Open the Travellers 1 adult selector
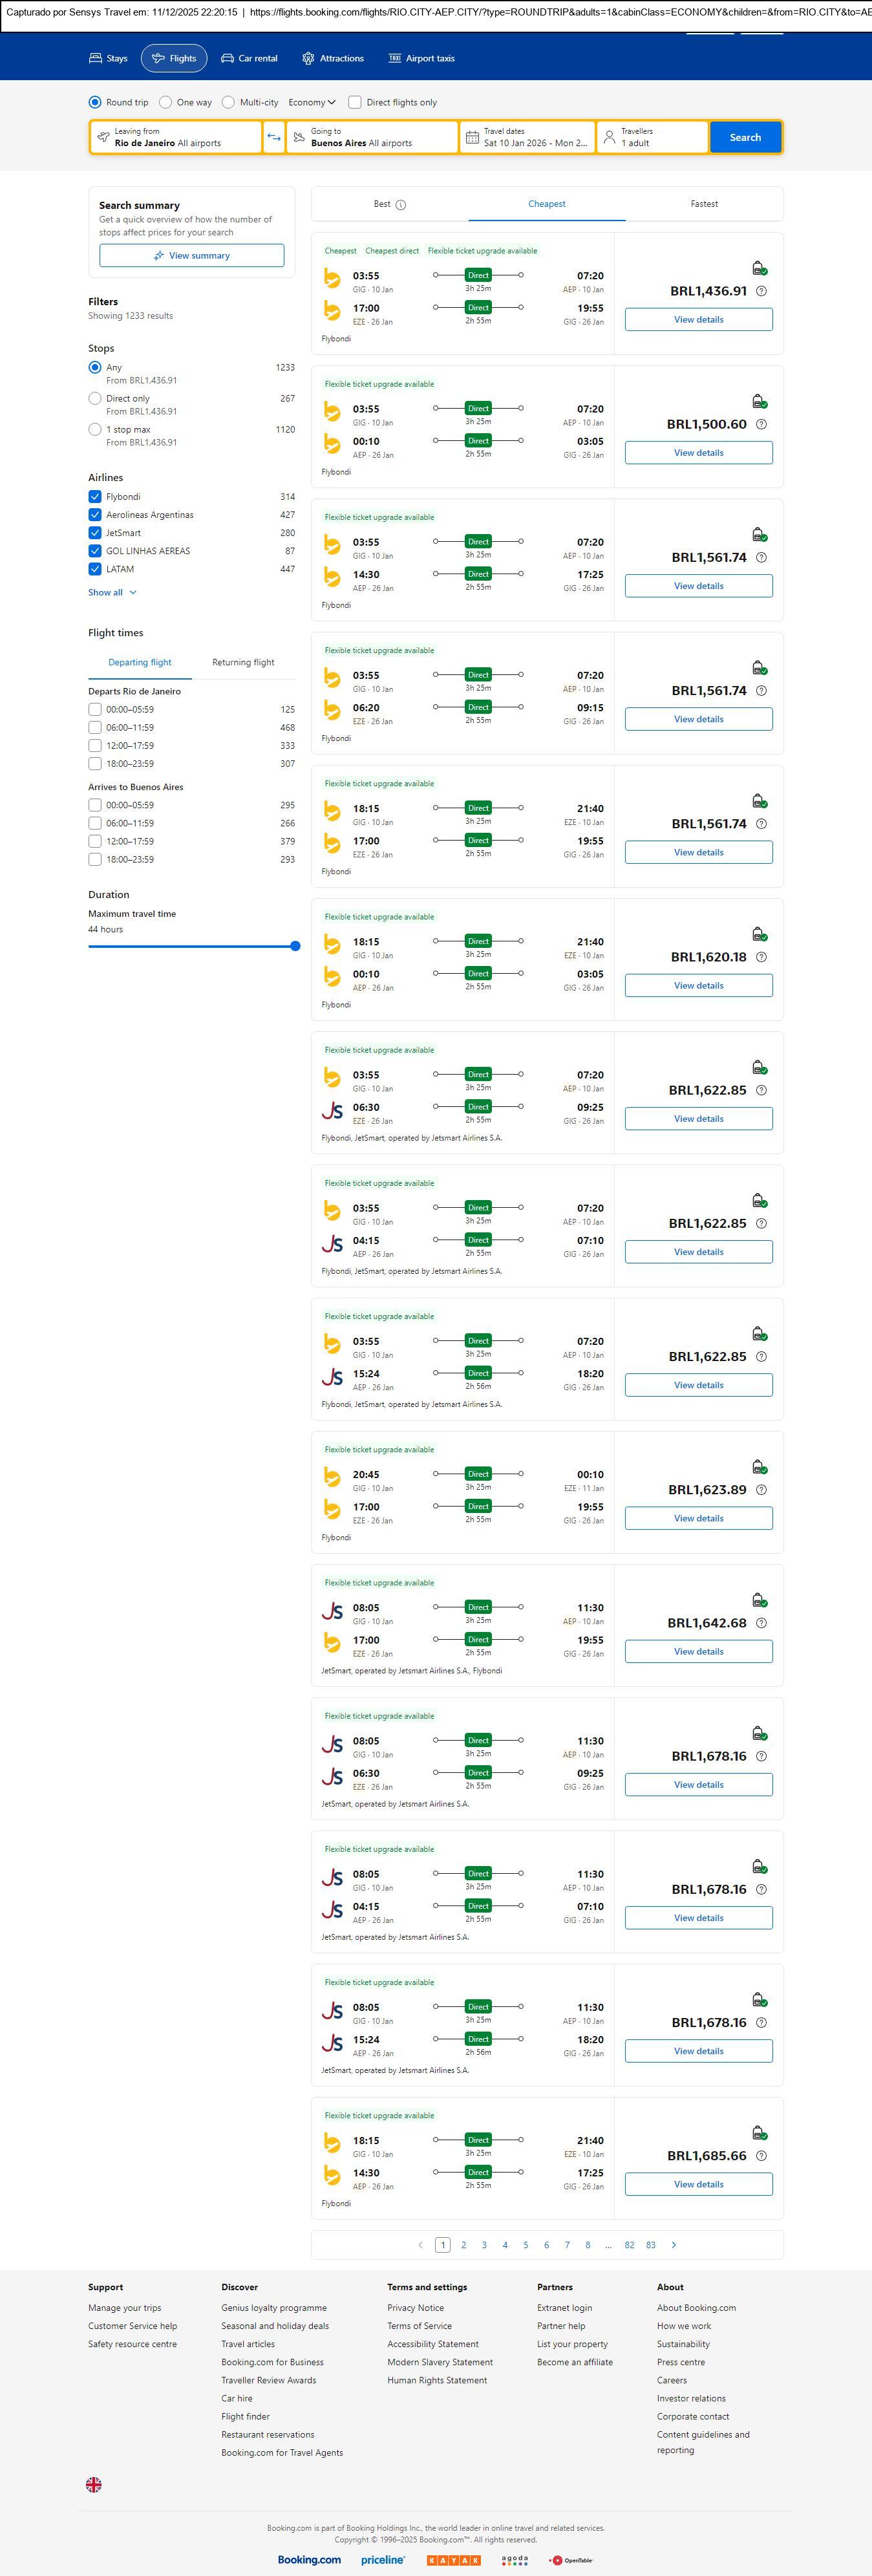872x2576 pixels. point(652,137)
